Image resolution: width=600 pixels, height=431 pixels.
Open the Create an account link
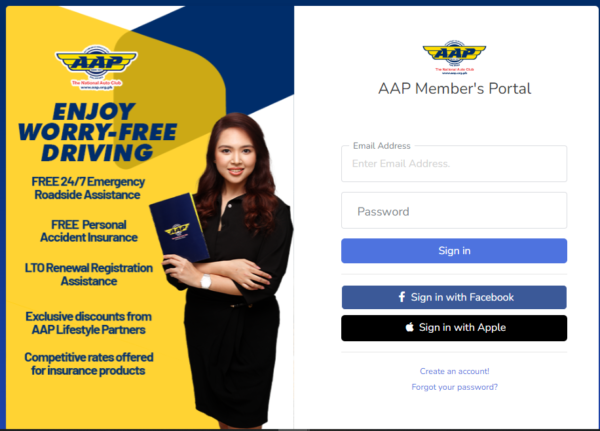point(454,371)
